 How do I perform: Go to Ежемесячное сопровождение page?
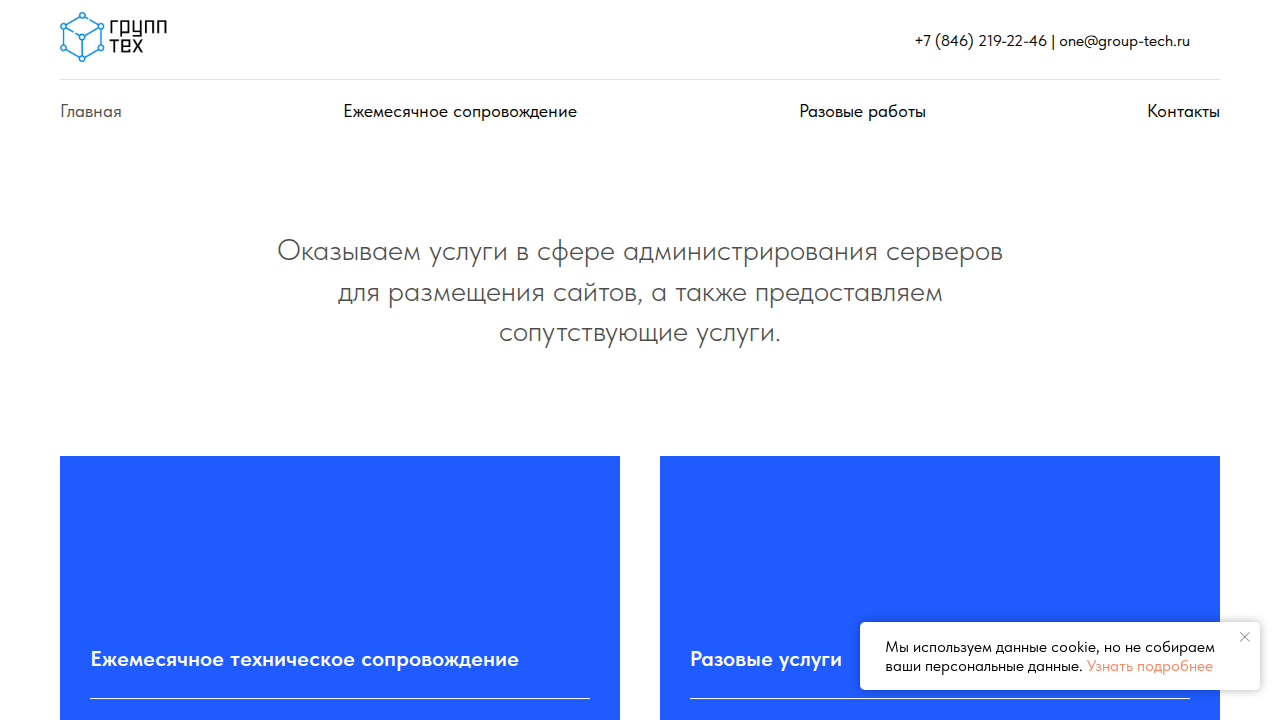[x=460, y=111]
